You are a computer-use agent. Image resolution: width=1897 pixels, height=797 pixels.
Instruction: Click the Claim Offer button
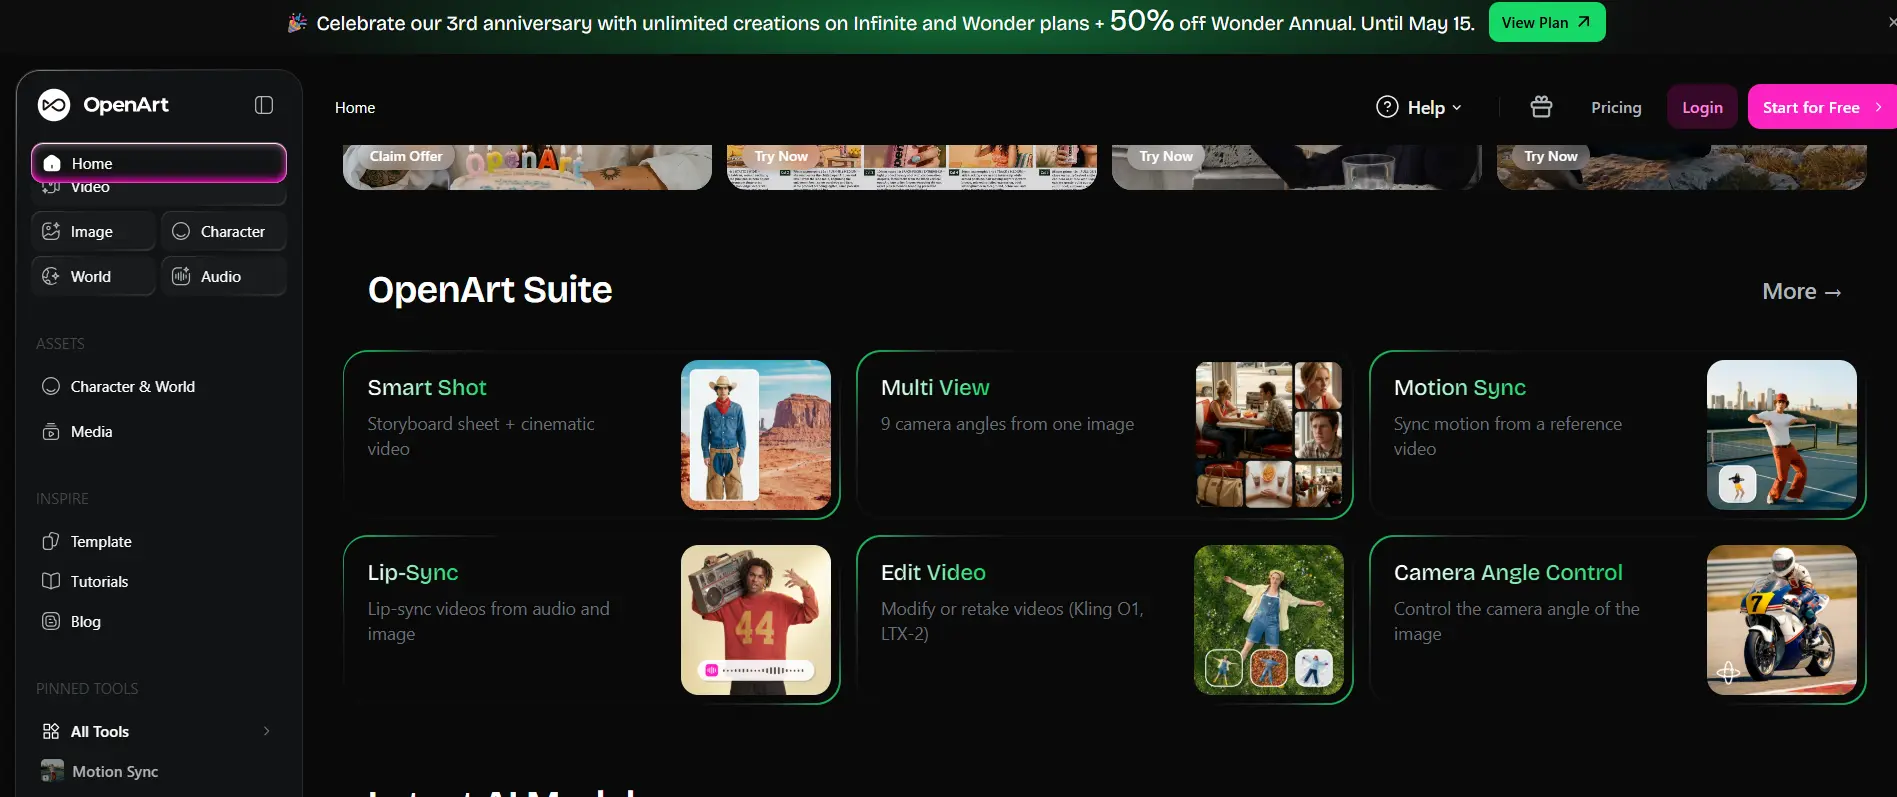coord(406,156)
